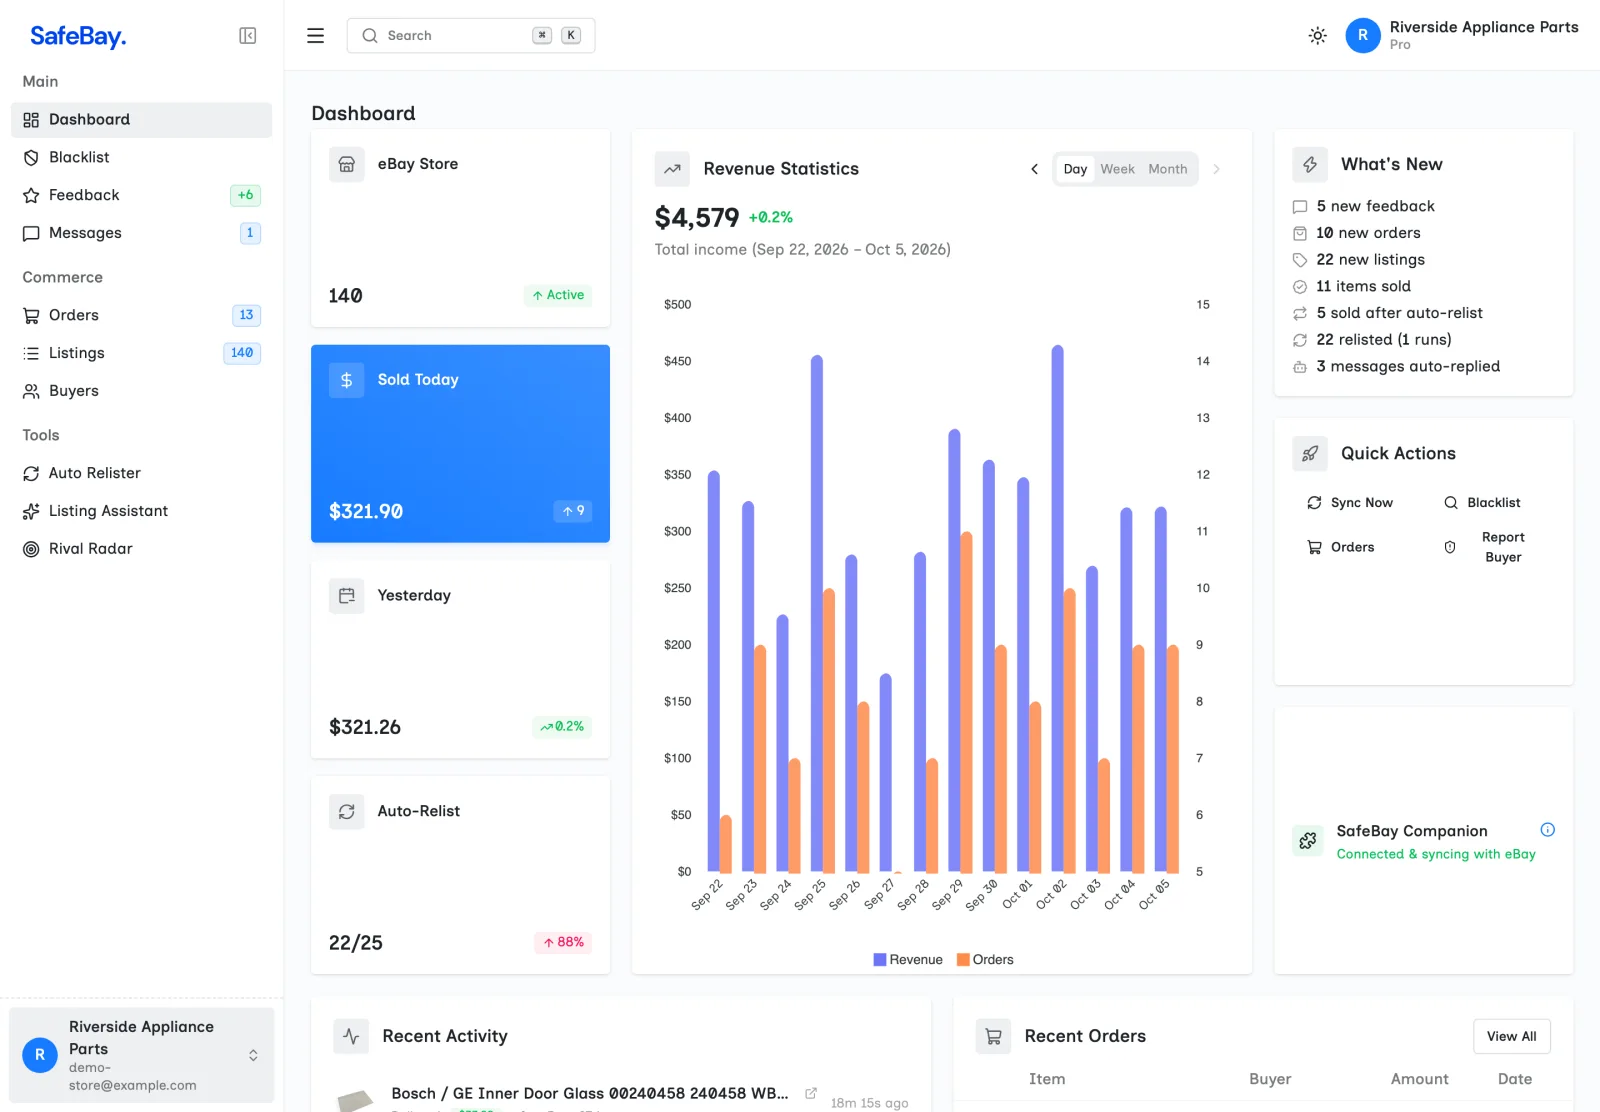Switch to the Month tab

[x=1168, y=169]
